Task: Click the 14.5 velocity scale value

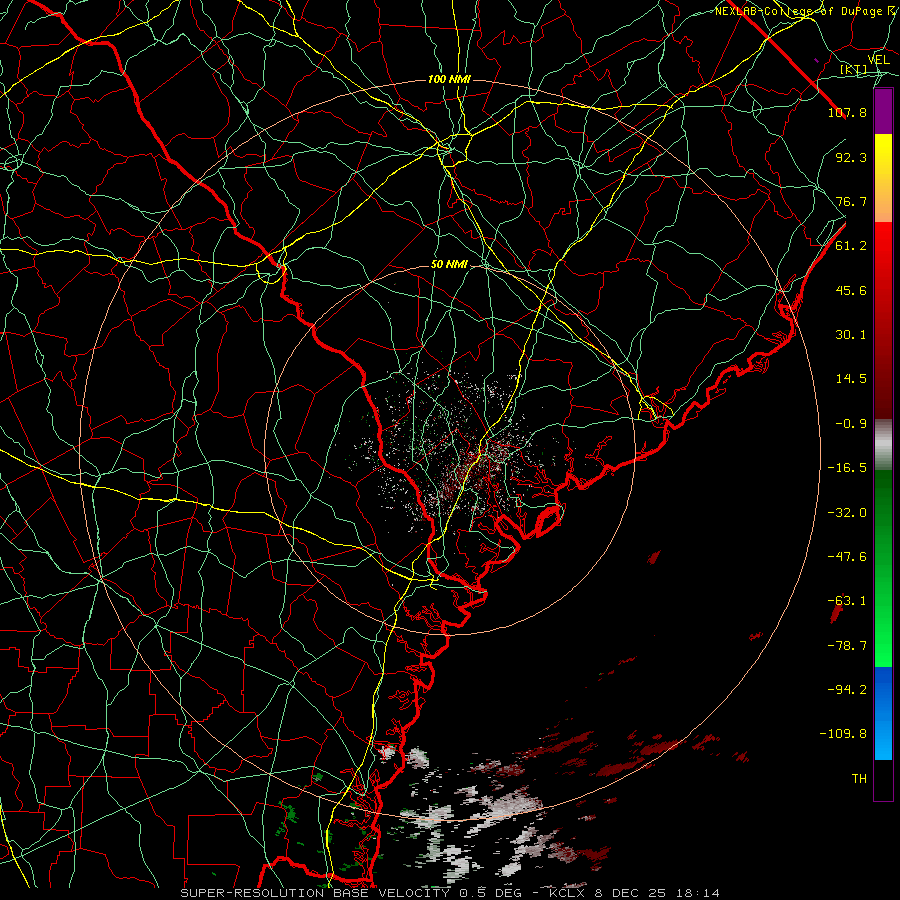Action: point(851,379)
